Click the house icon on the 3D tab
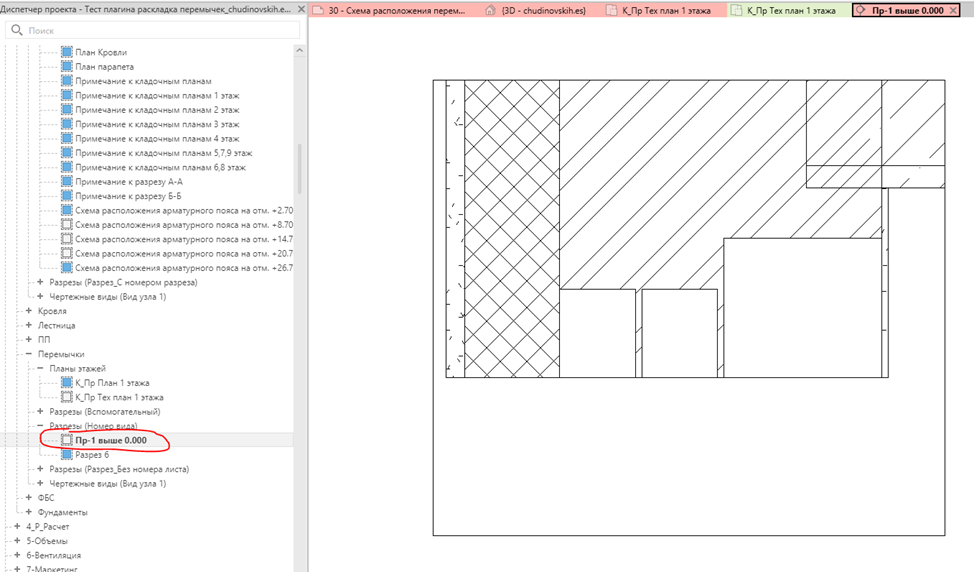Image resolution: width=974 pixels, height=572 pixels. pos(491,11)
